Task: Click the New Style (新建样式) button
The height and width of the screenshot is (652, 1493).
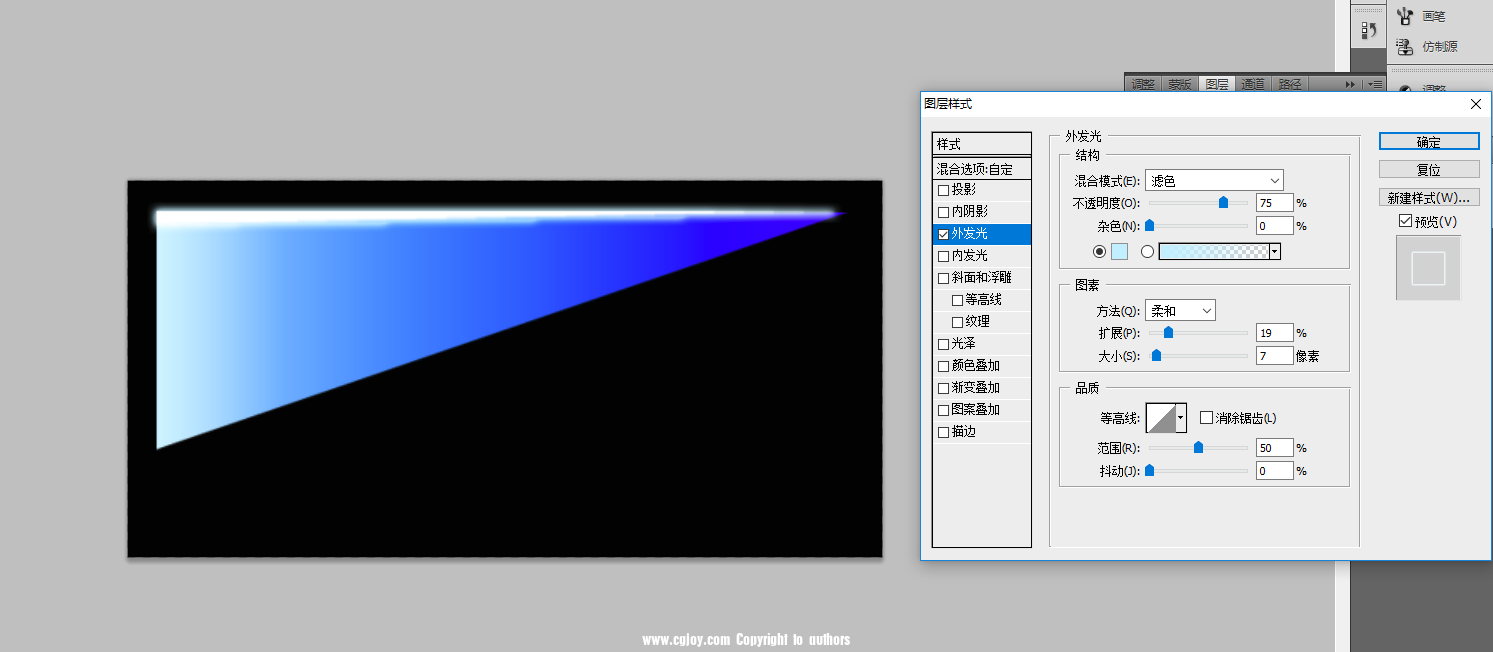Action: pos(1429,197)
